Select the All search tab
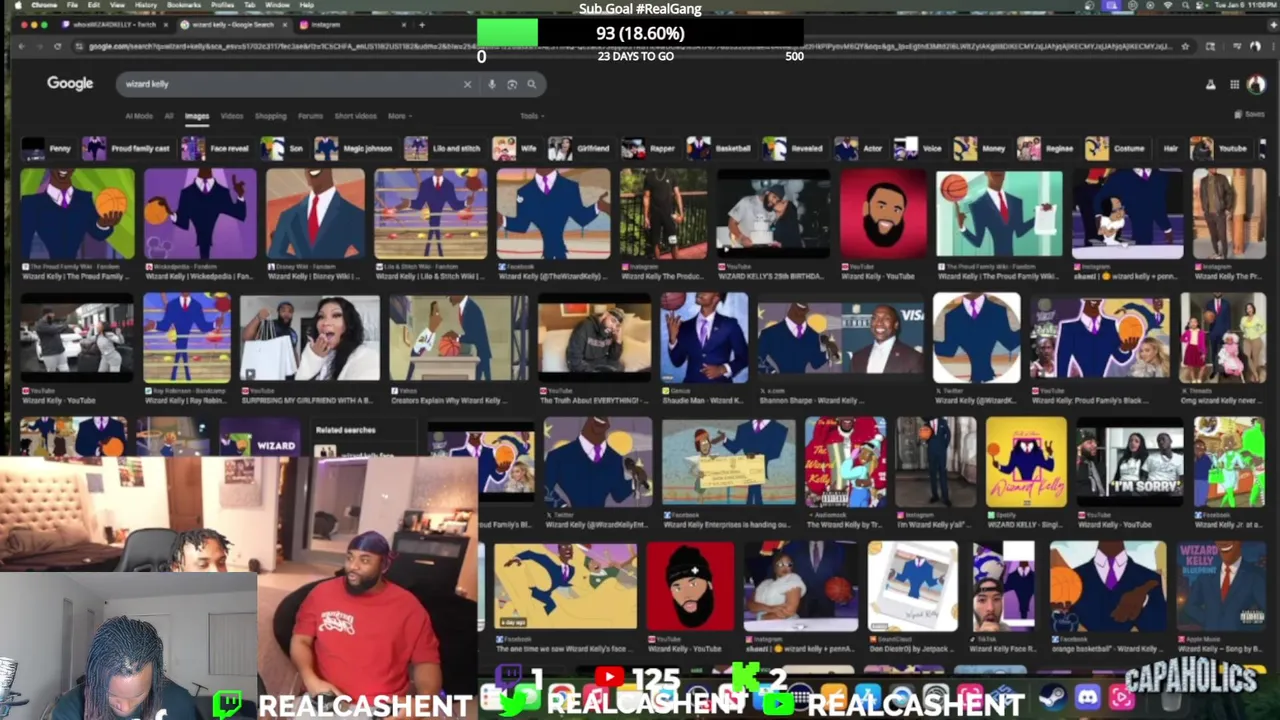Viewport: 1280px width, 720px height. point(169,116)
